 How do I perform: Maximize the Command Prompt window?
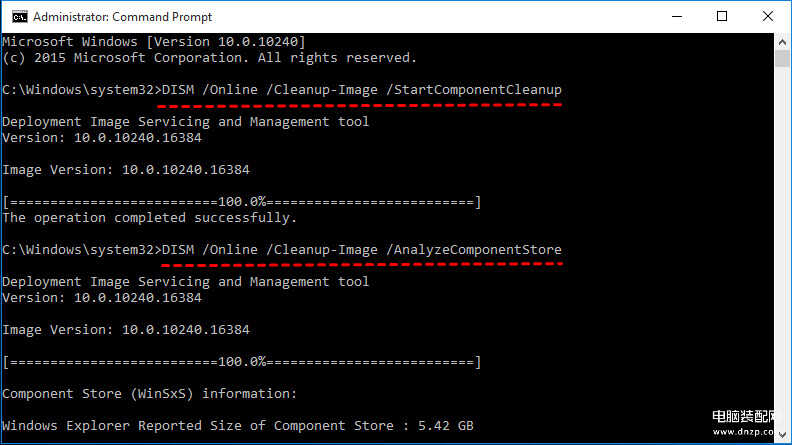721,16
